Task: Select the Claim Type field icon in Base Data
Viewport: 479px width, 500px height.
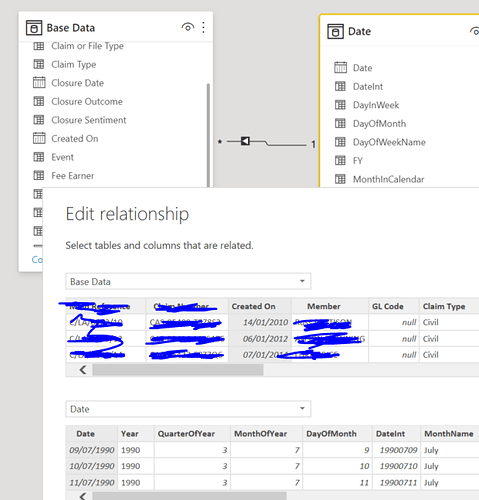Action: (39, 64)
